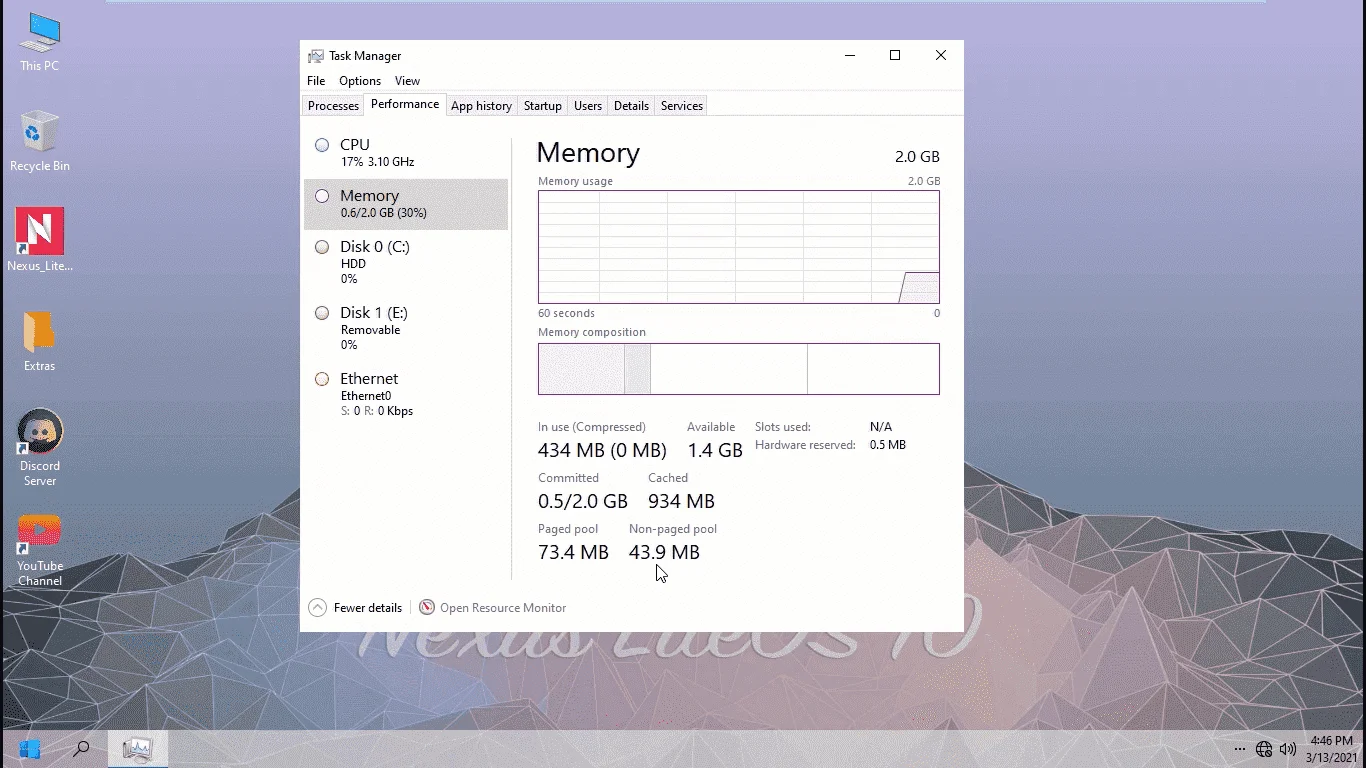Click the Slots used N/A value
Viewport: 1366px width, 768px height.
pyautogui.click(x=881, y=427)
